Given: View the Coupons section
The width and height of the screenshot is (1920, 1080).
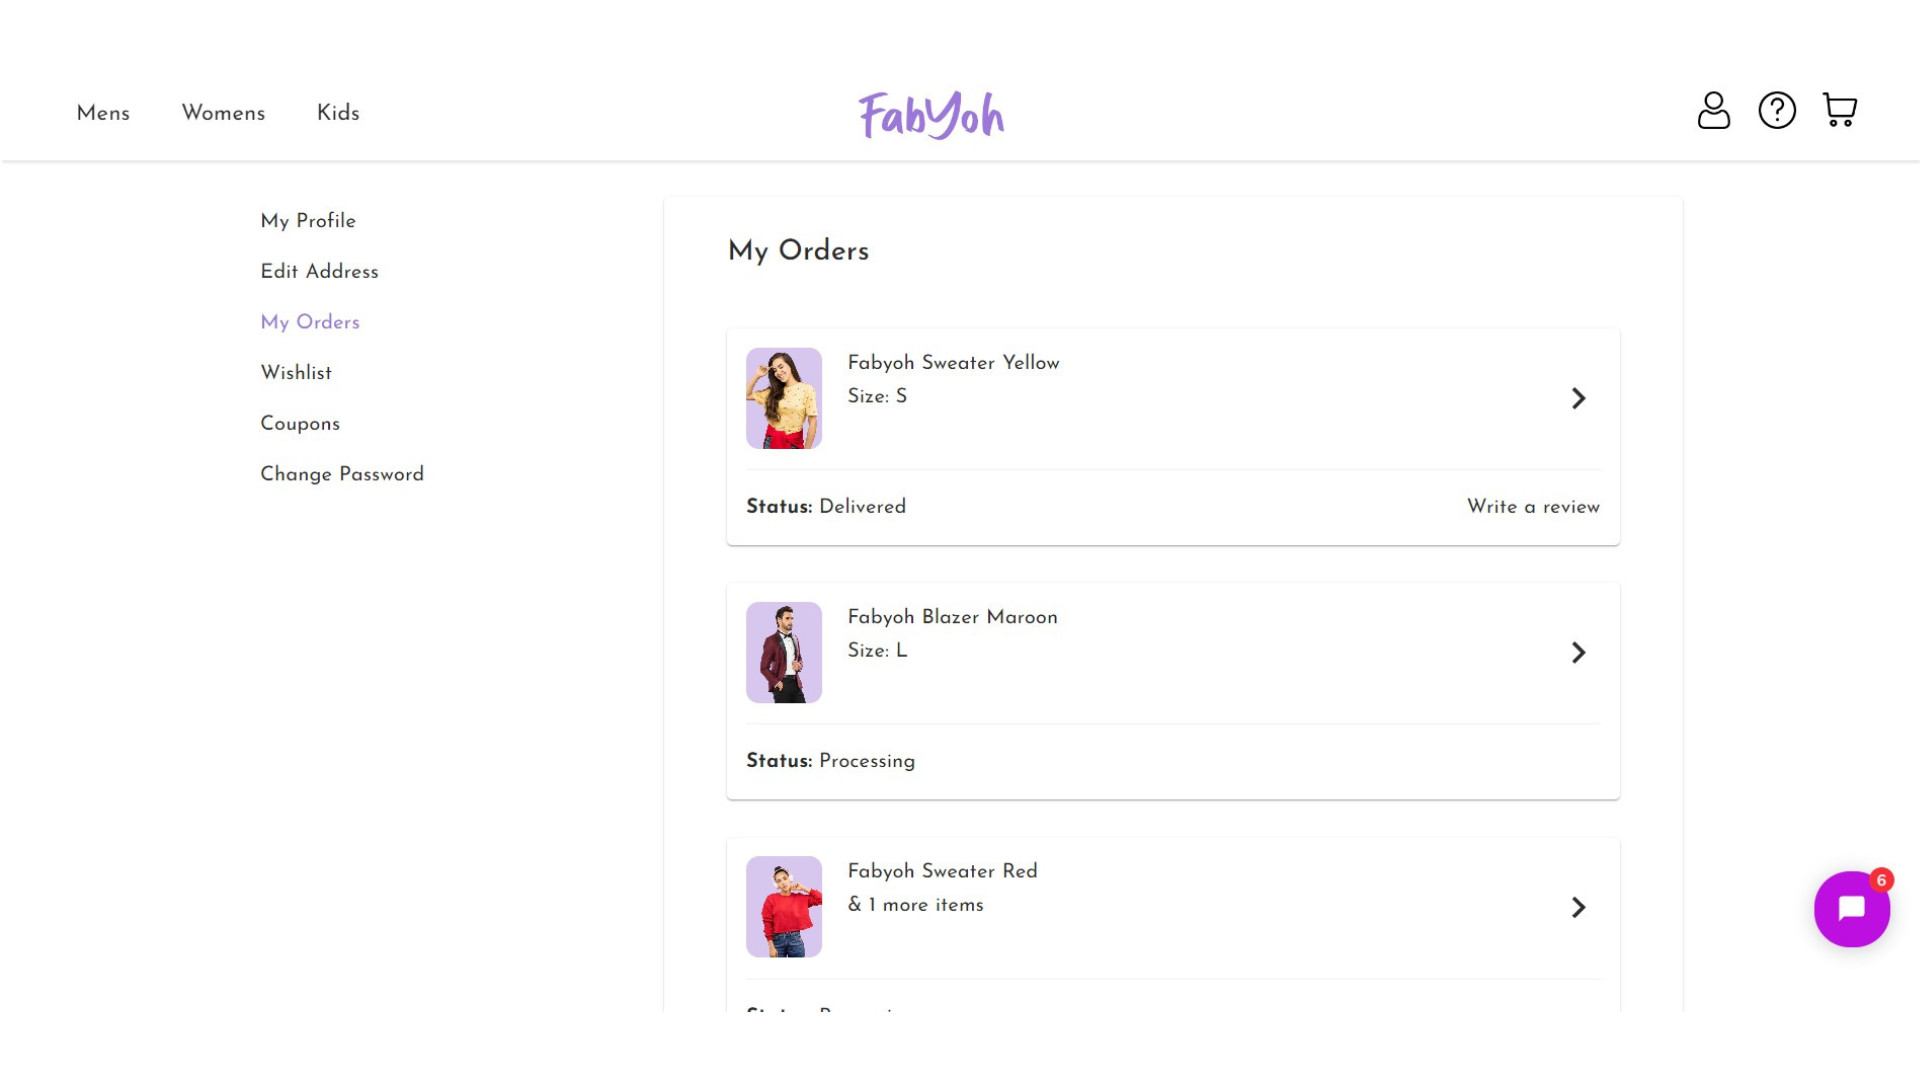Looking at the screenshot, I should coord(300,424).
